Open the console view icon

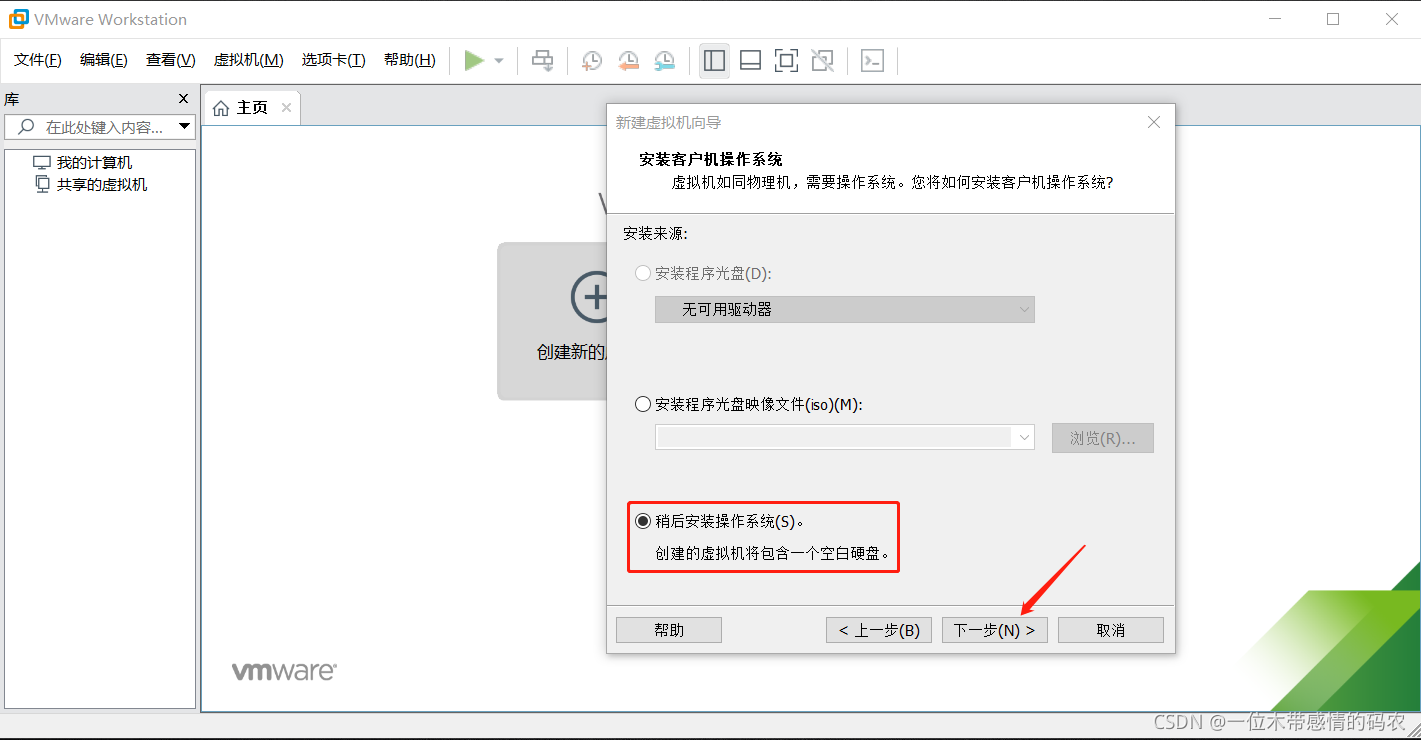coord(872,61)
